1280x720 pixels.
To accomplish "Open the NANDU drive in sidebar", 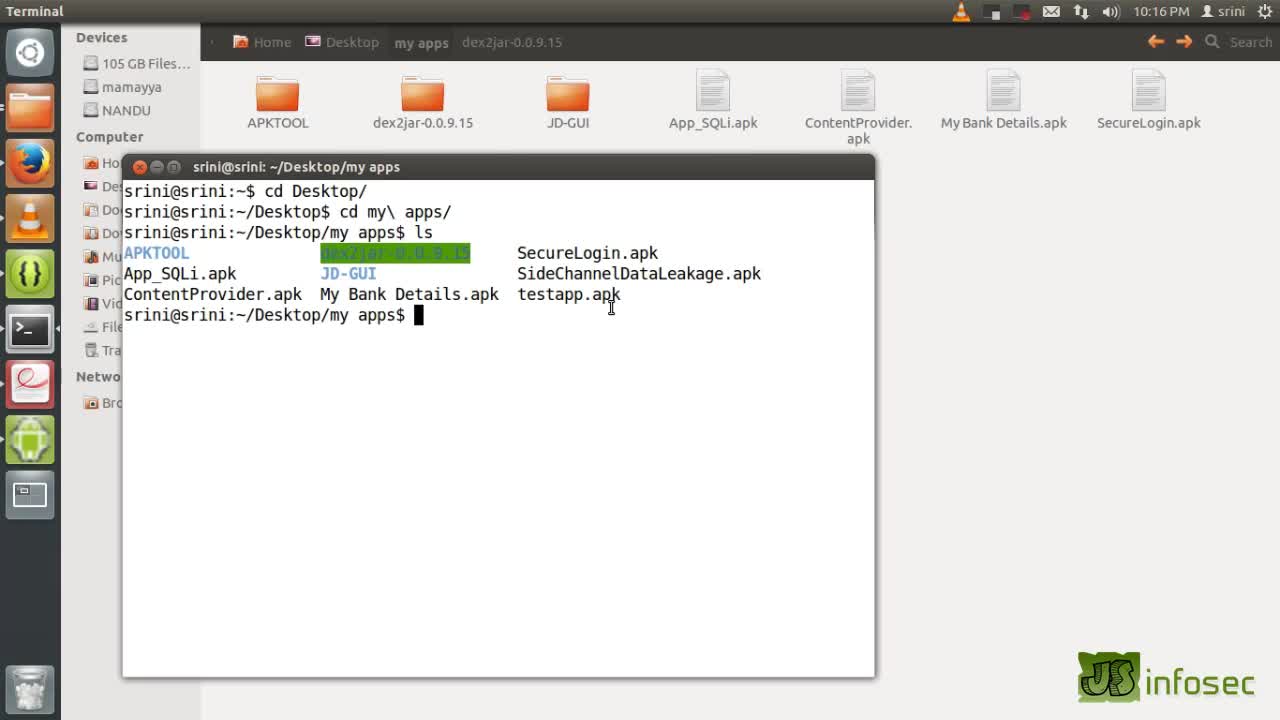I will click(118, 111).
